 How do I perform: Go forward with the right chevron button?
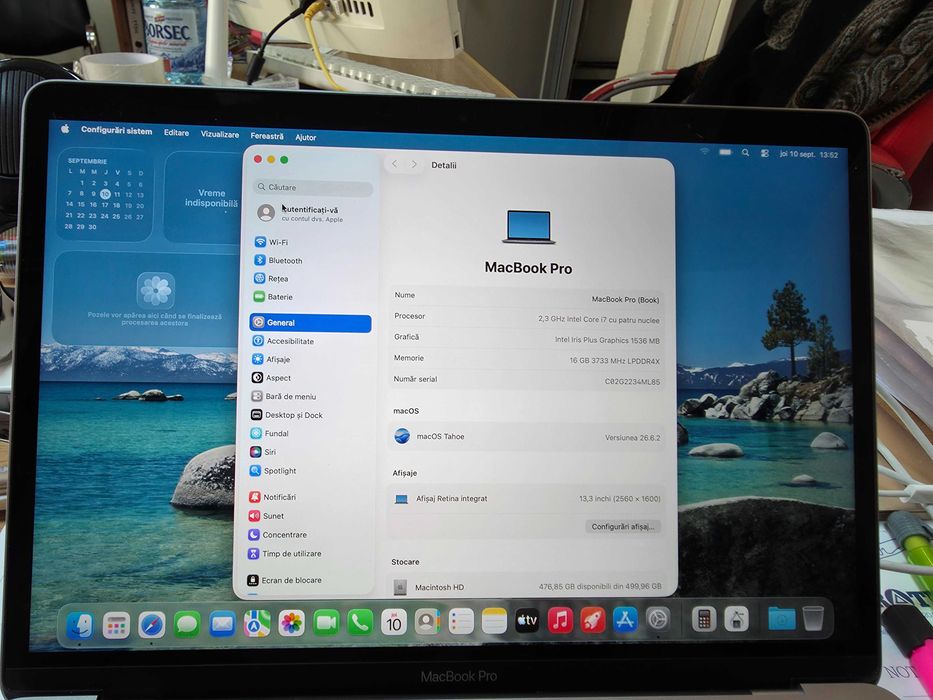[414, 164]
